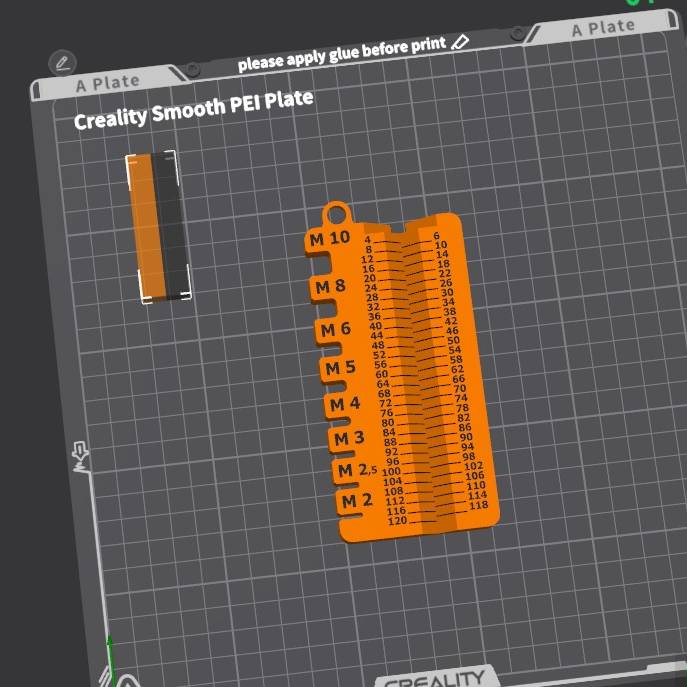687x687 pixels.
Task: Click the 'Creality Smooth PEI Plate' label
Action: pyautogui.click(x=194, y=110)
